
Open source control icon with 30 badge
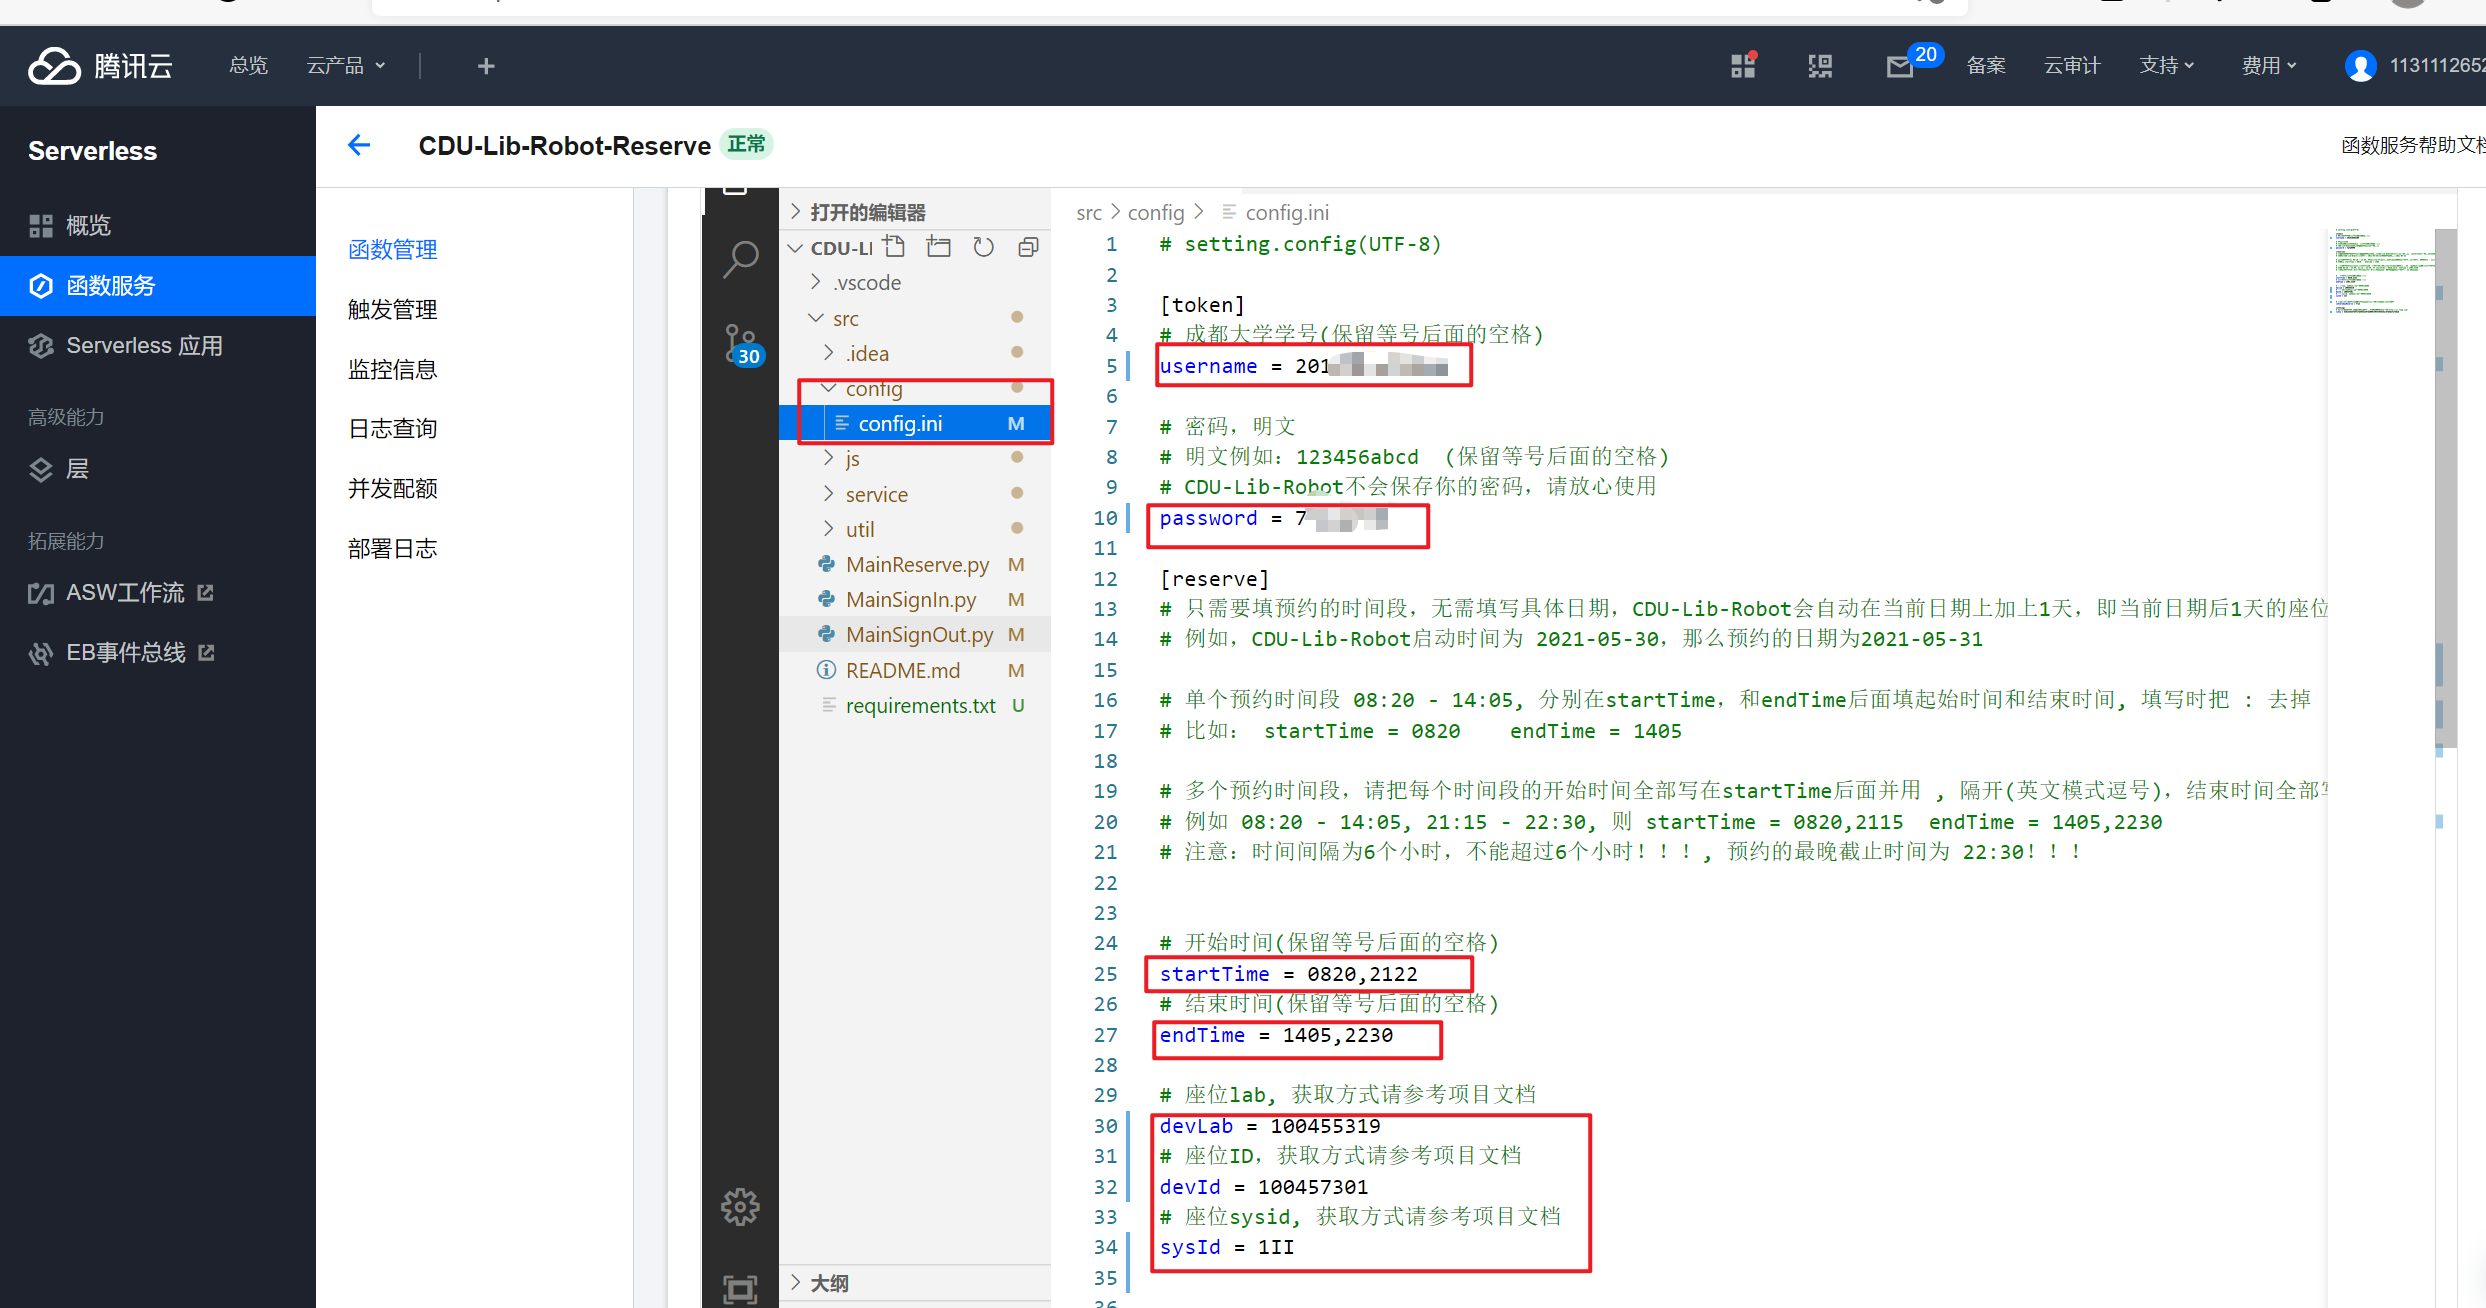(x=741, y=345)
